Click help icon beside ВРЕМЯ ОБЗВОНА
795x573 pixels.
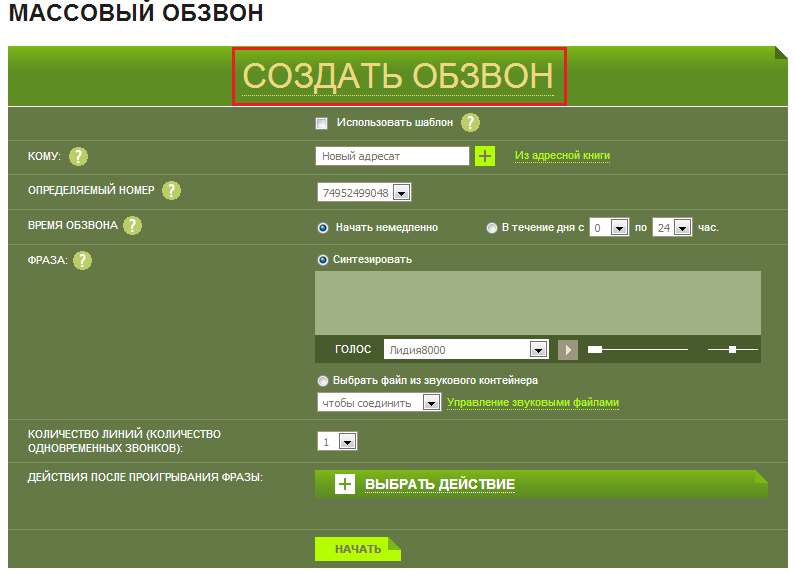click(x=132, y=226)
